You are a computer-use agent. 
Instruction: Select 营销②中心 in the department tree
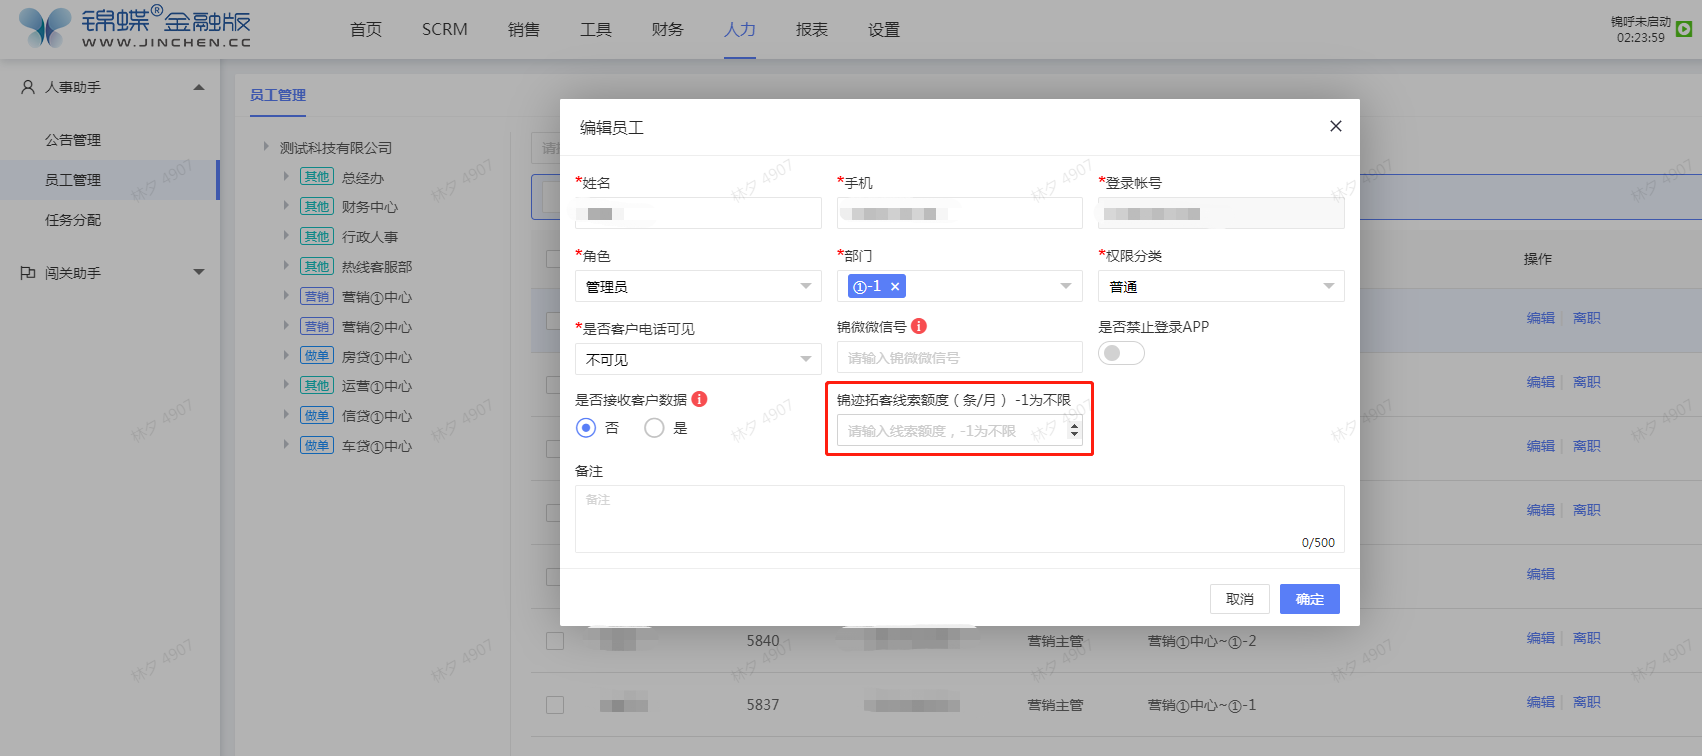[377, 327]
